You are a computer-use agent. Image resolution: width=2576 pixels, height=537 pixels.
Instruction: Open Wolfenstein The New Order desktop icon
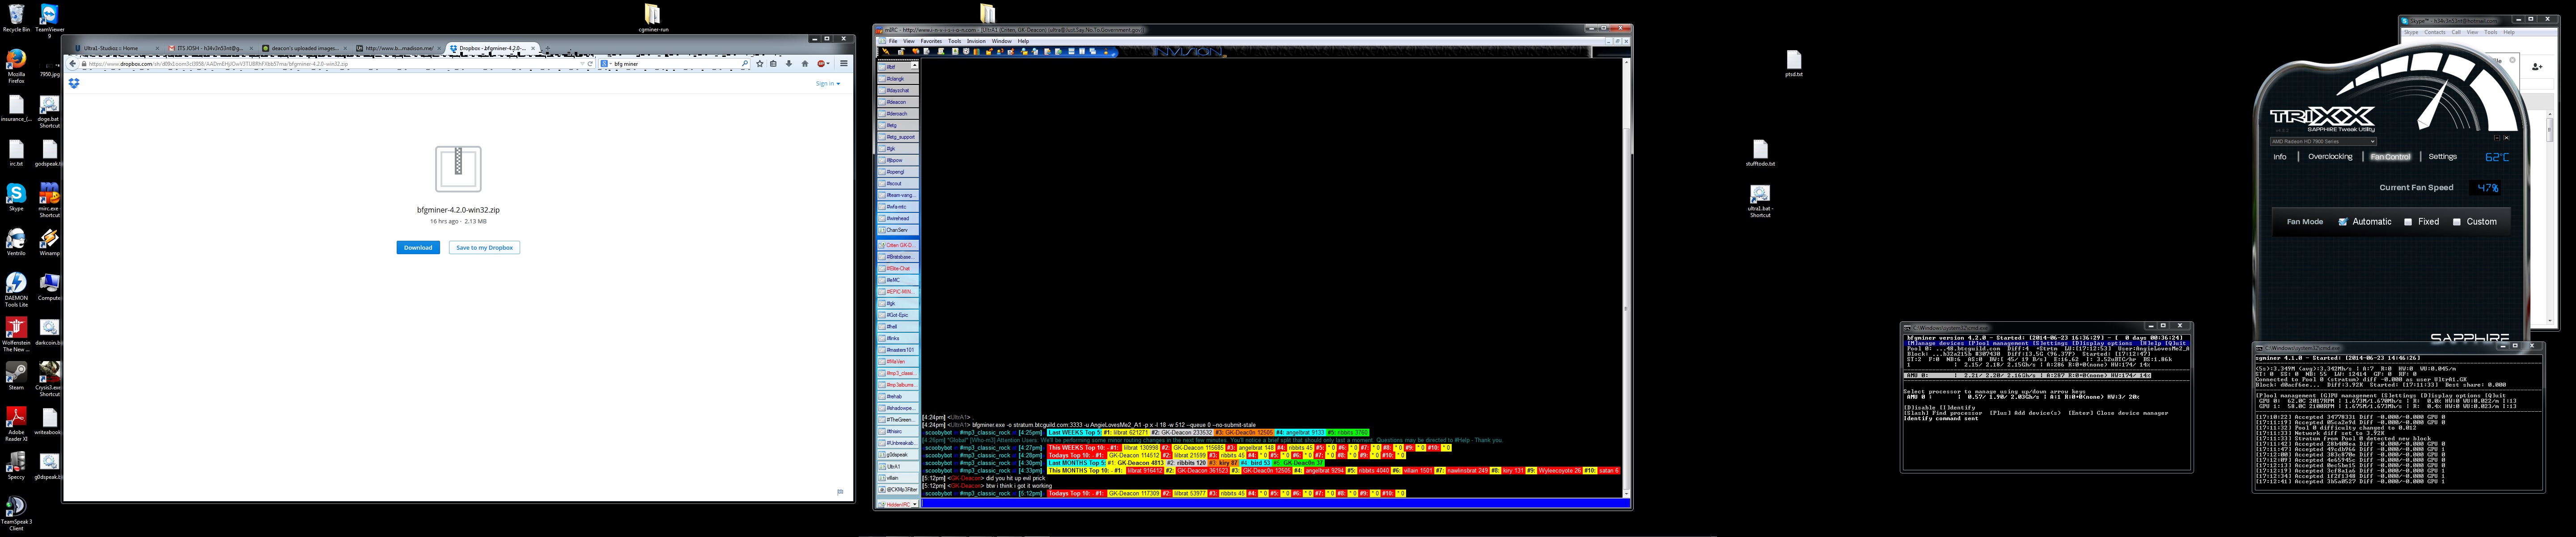(x=16, y=335)
